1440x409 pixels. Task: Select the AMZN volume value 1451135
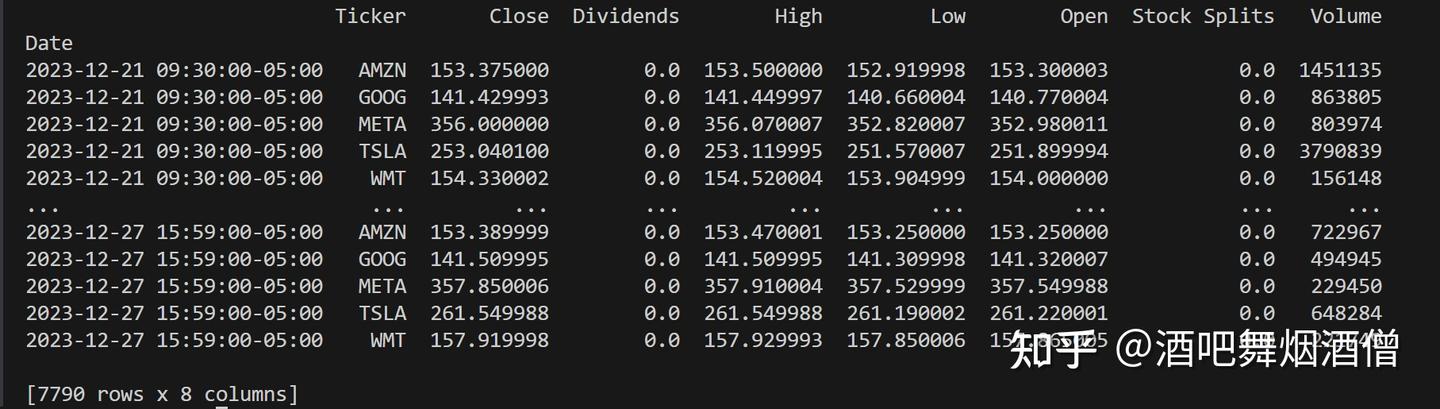pyautogui.click(x=1340, y=70)
